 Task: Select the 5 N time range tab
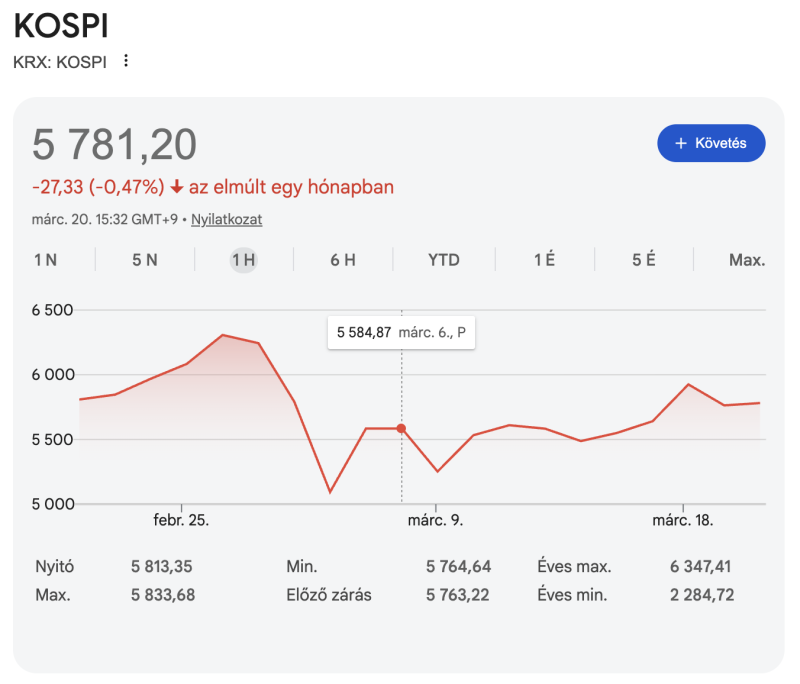(x=145, y=260)
